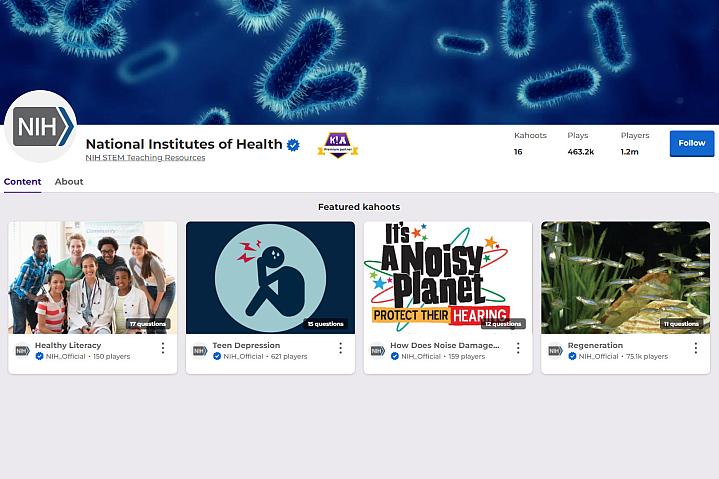
Task: Switch to the Content tab
Action: [x=22, y=182]
